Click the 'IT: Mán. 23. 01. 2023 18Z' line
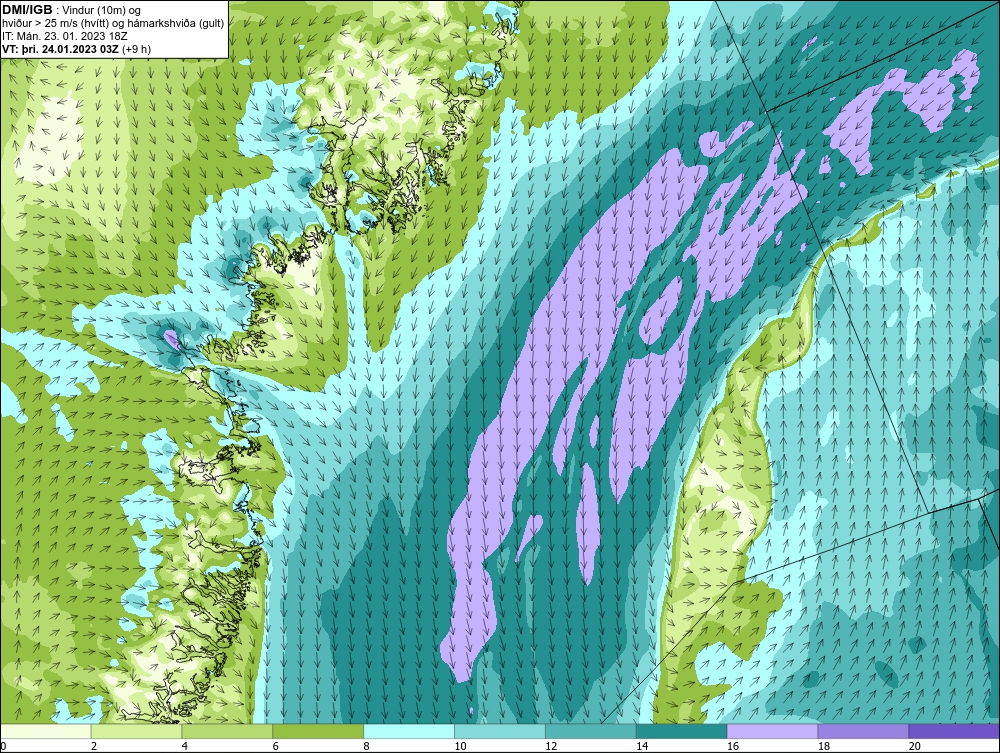Screen dimensions: 1000x753 [64, 36]
